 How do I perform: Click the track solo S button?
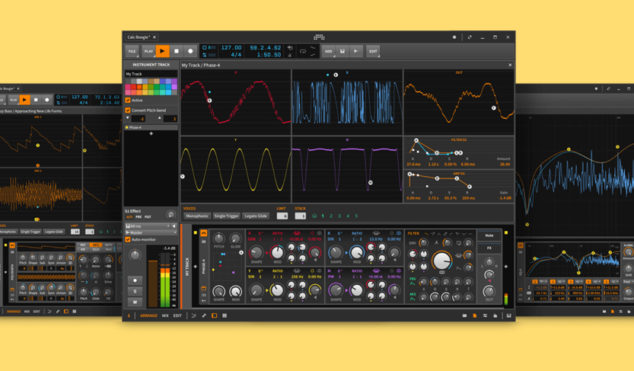135,291
